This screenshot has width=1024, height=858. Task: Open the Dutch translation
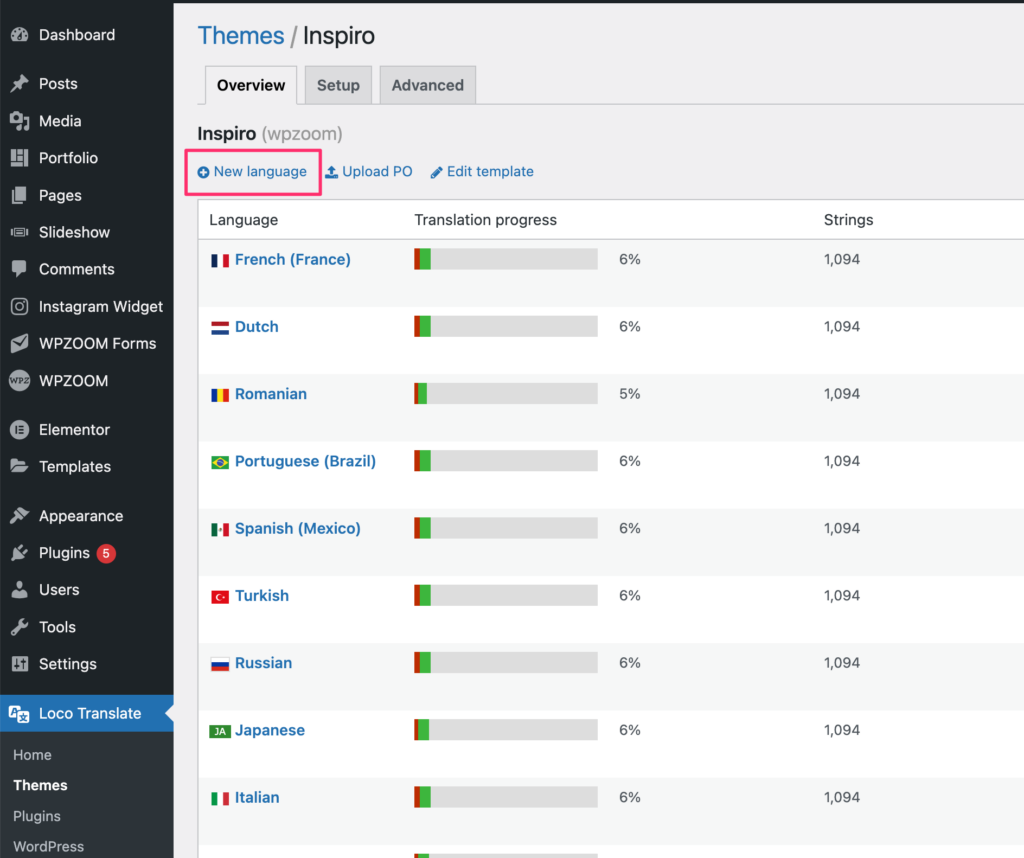click(x=257, y=326)
